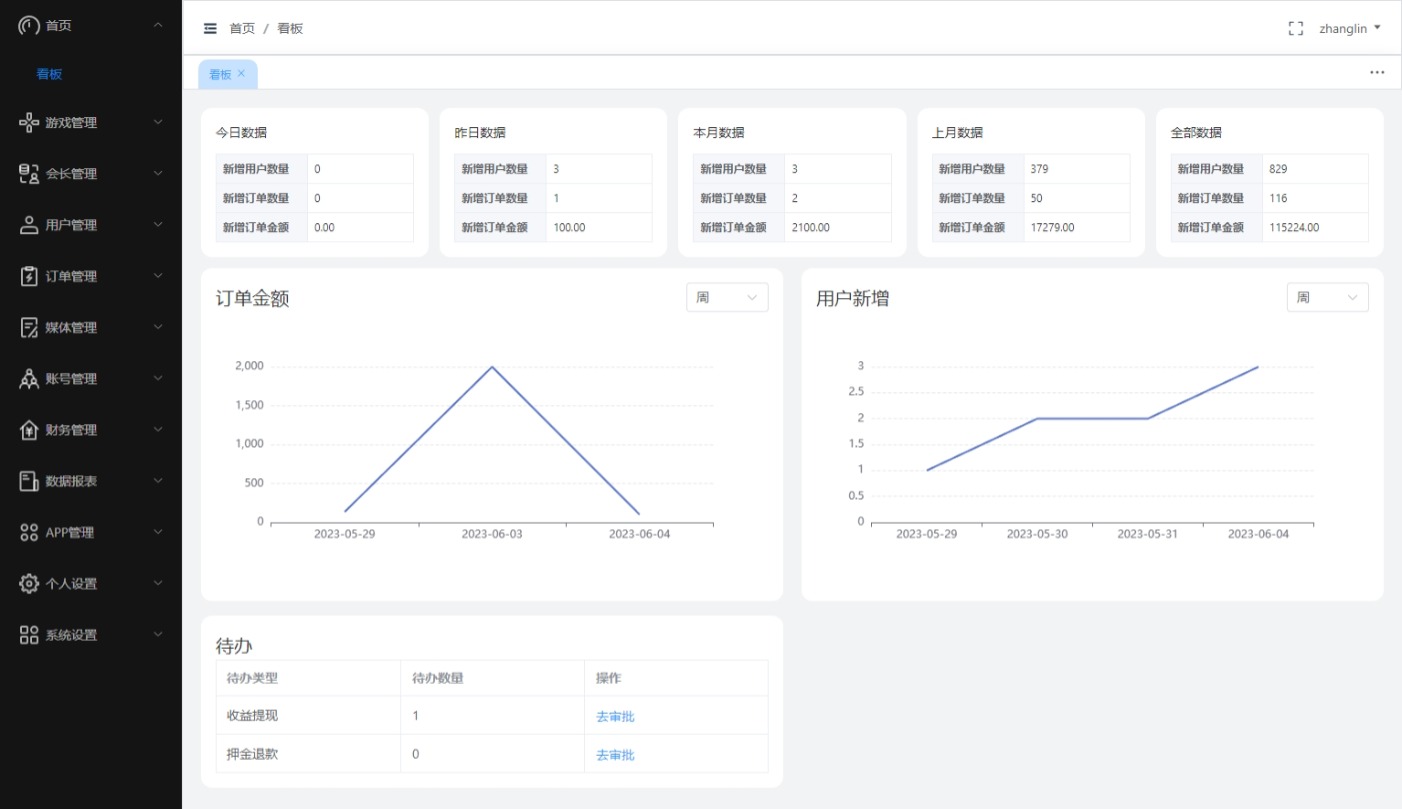
Task: Click the 本月数据 order amount 2100.00
Action: 810,227
